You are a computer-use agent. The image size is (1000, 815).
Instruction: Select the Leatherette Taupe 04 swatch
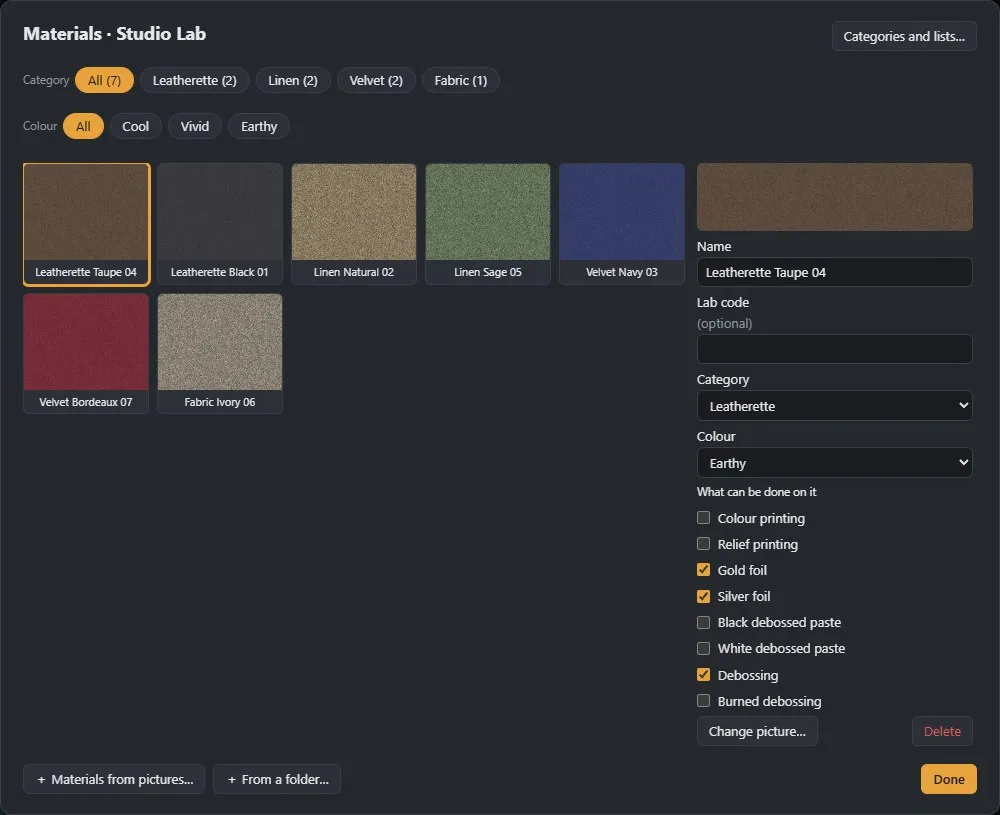tap(86, 224)
